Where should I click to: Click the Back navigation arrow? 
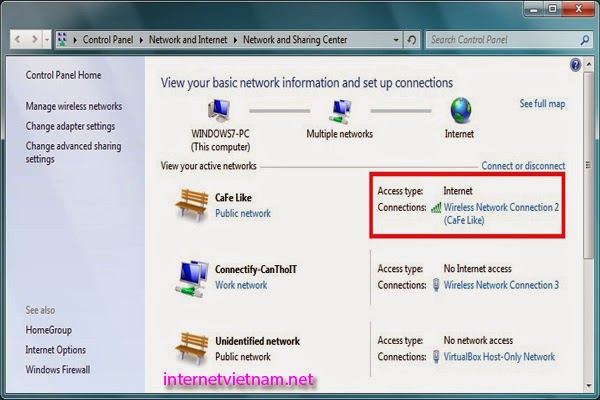point(17,39)
